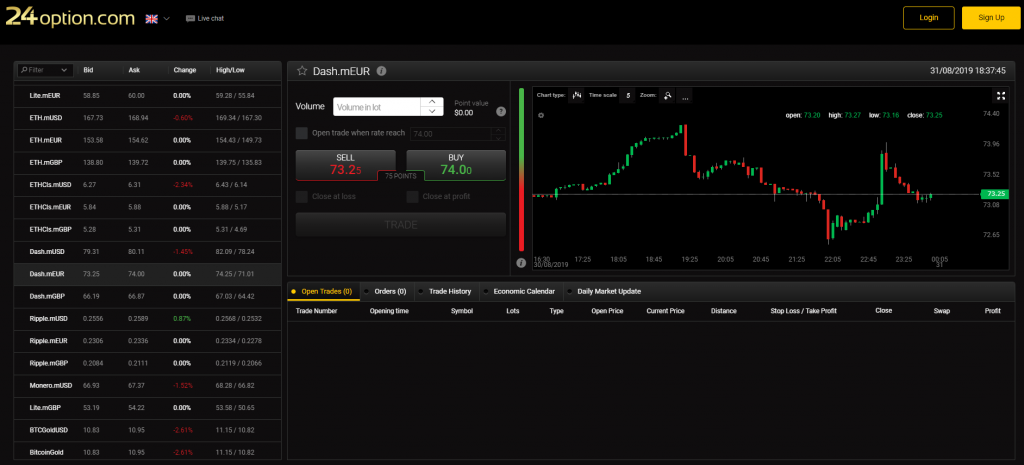The width and height of the screenshot is (1024, 465).
Task: Sort list by Bid column
Action: [x=88, y=70]
